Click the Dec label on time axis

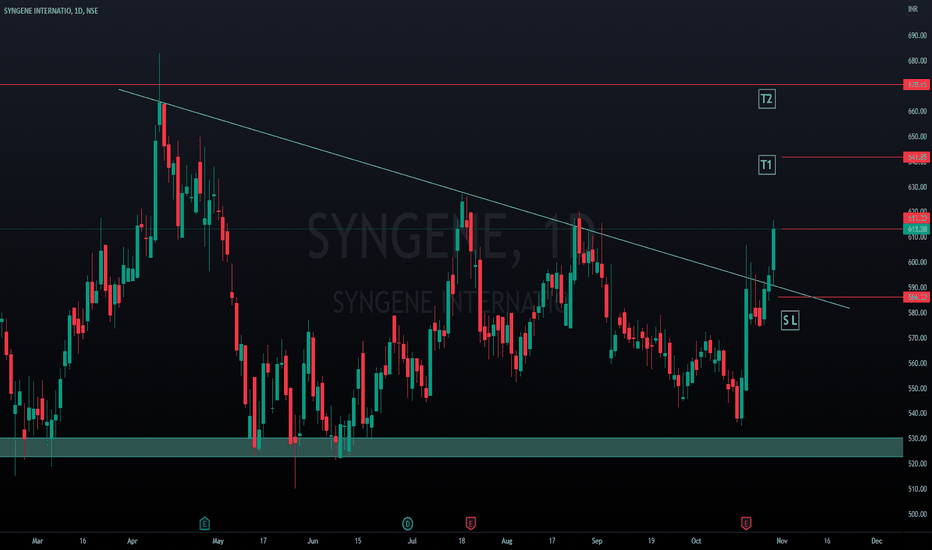[876, 541]
